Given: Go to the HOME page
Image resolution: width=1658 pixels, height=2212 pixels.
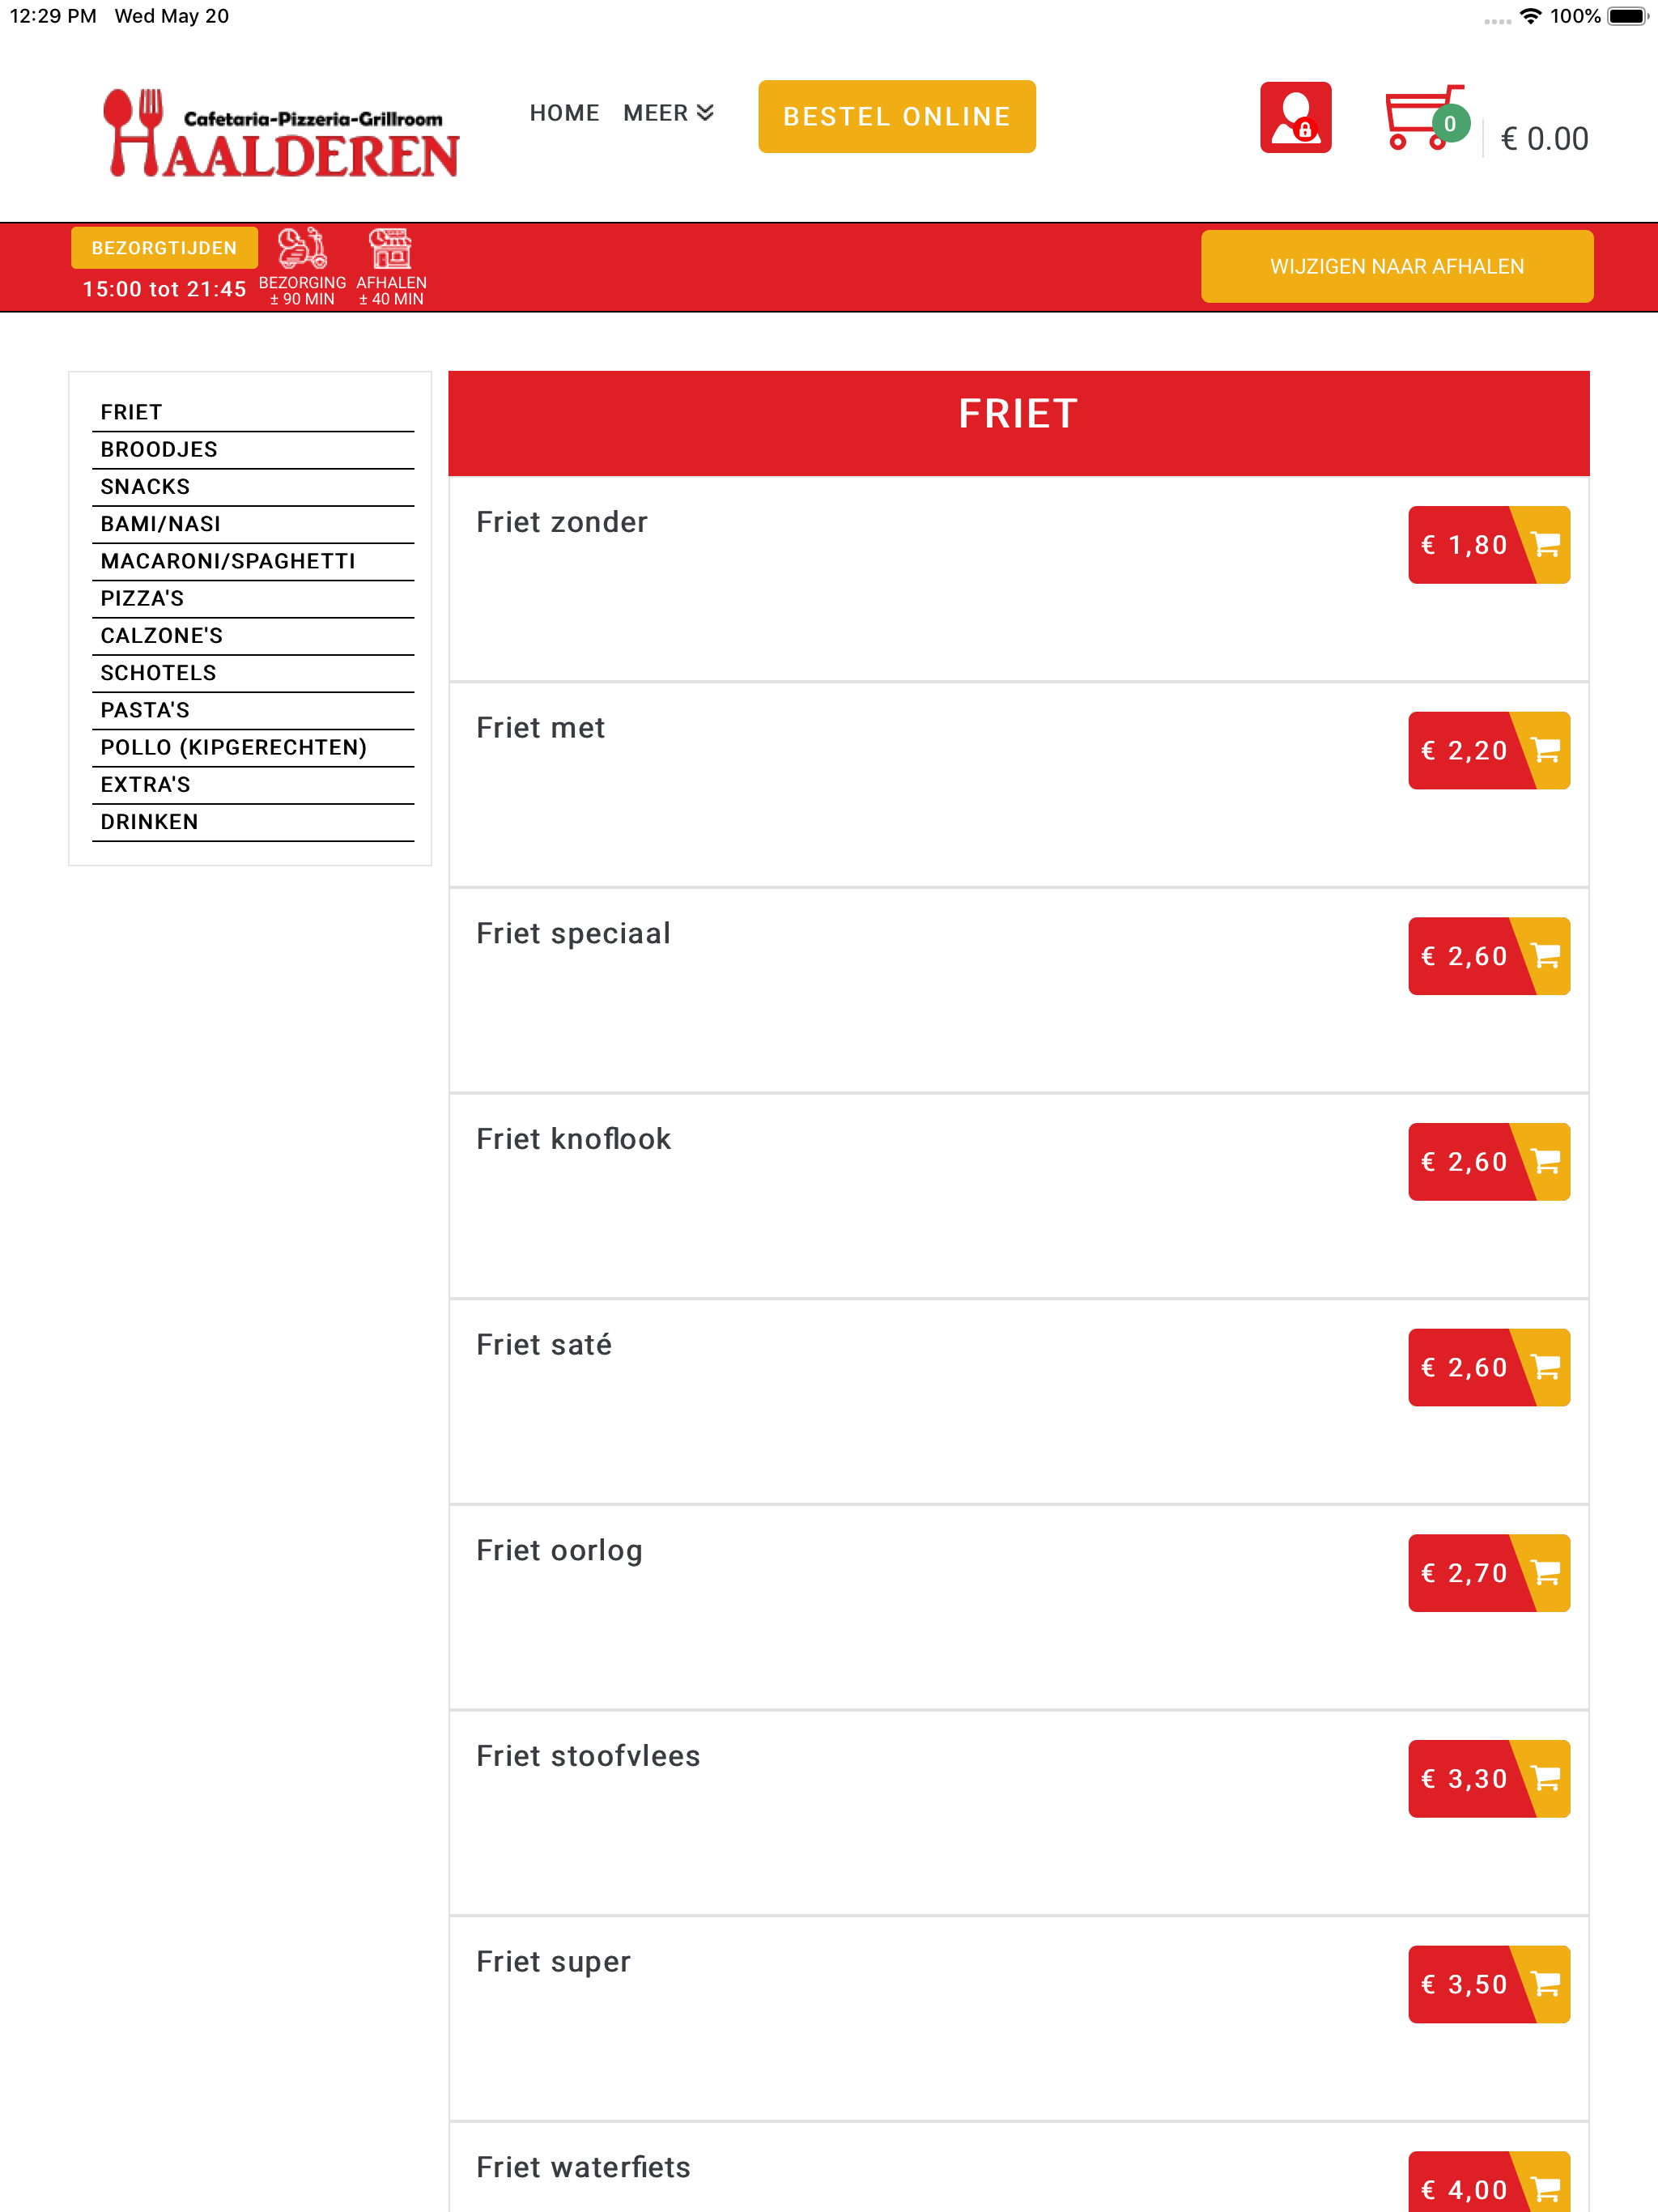Looking at the screenshot, I should 564,113.
